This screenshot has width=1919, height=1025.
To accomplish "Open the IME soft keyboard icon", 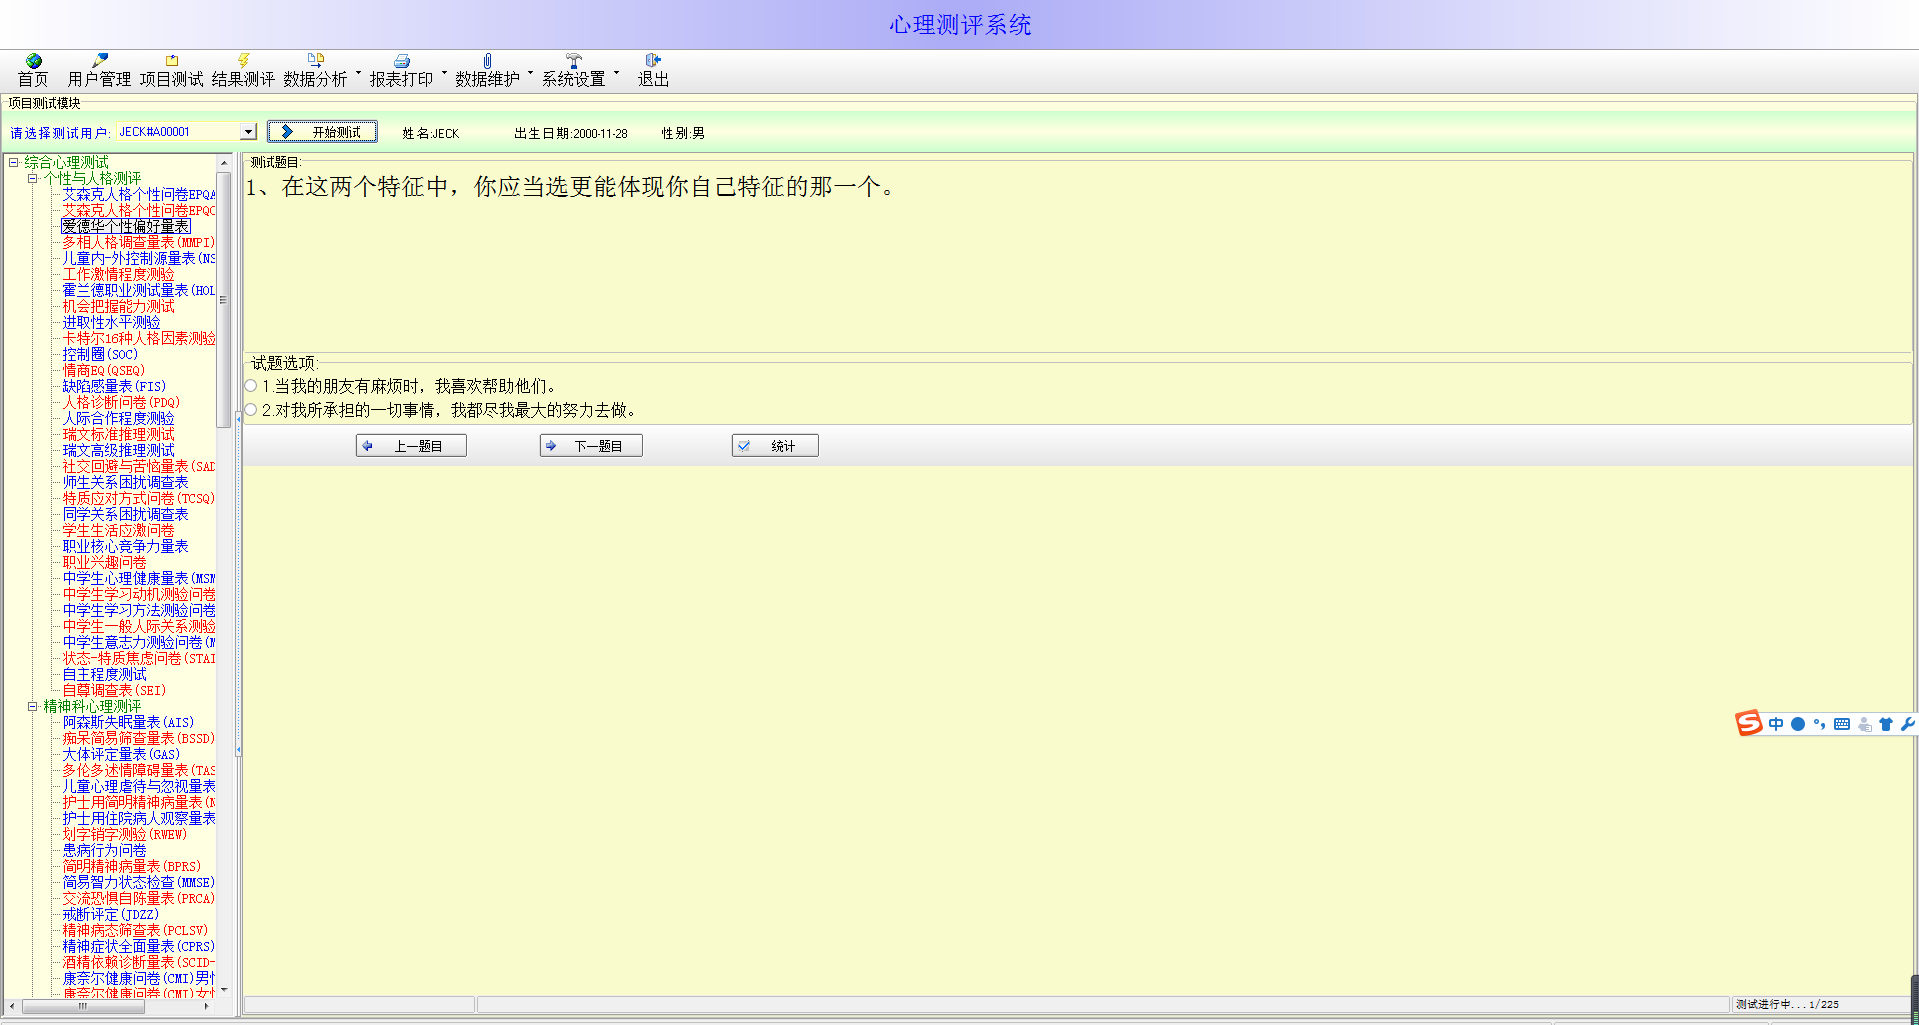I will [x=1842, y=724].
